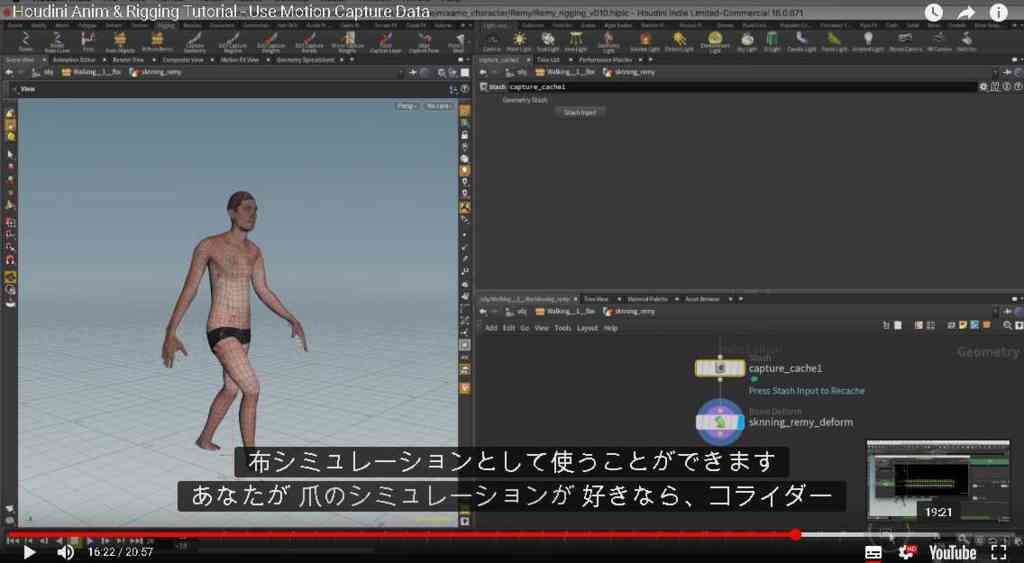The image size is (1024, 563).
Task: Open the network editor Edit menu
Action: pos(509,328)
